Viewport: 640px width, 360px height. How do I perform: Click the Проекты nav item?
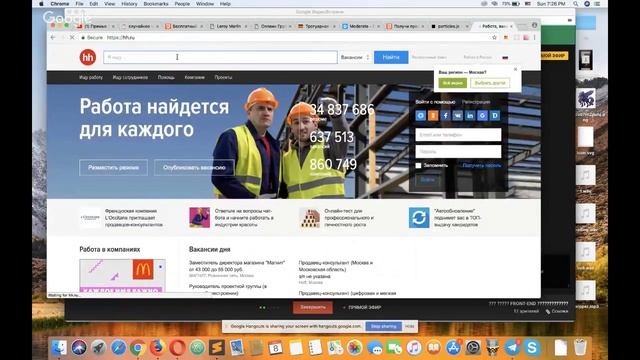223,77
